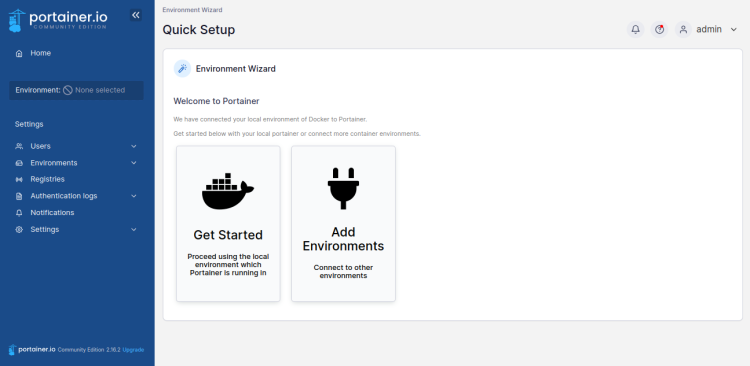Click the Users people icon

(x=19, y=146)
